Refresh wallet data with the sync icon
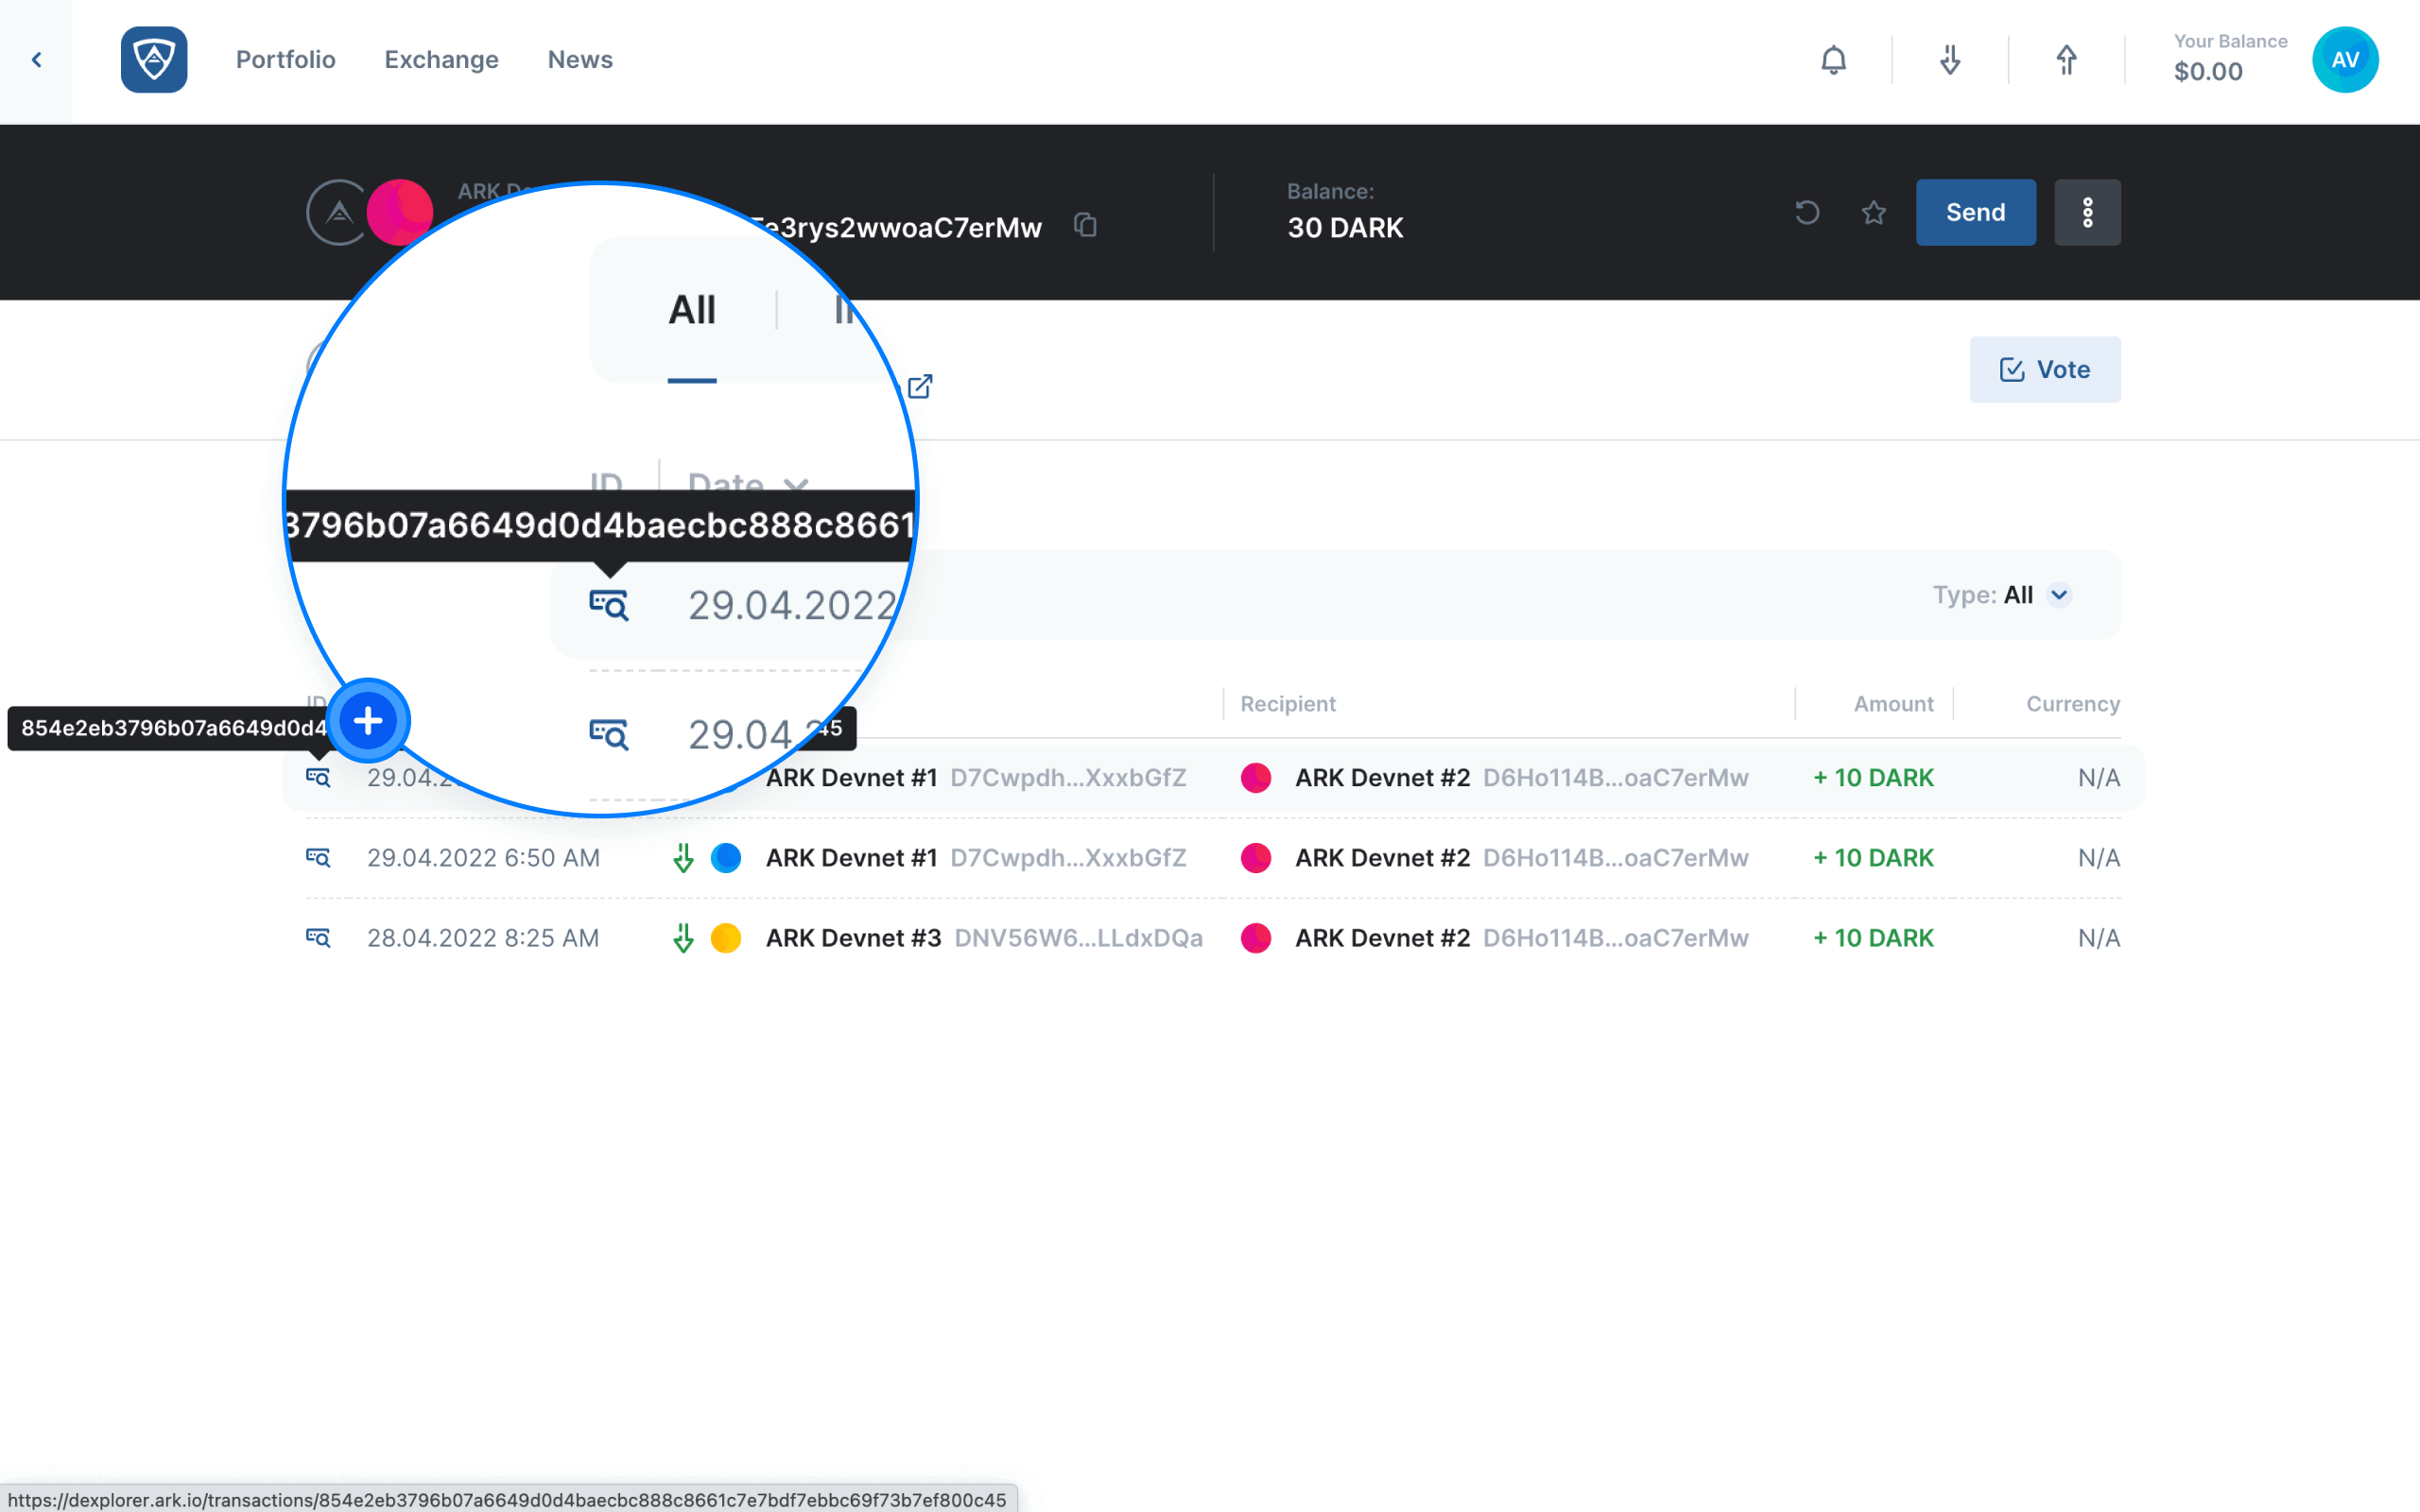 click(x=1807, y=212)
